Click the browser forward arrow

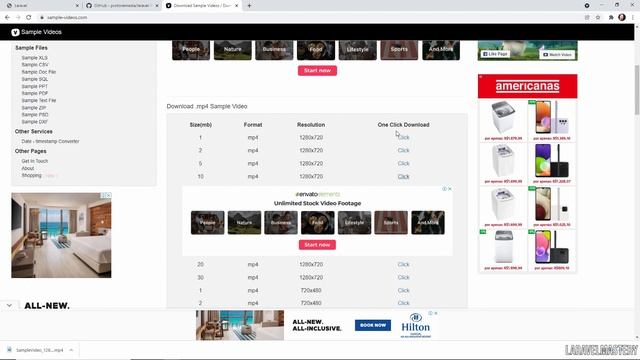click(x=18, y=18)
